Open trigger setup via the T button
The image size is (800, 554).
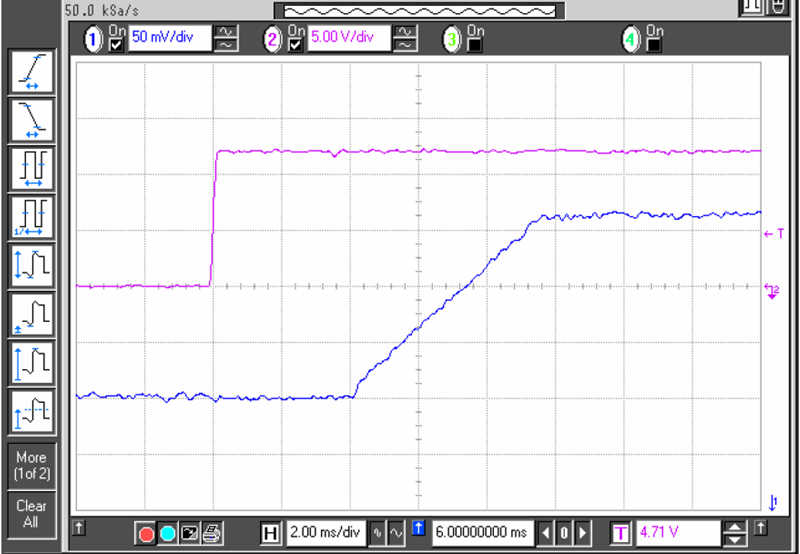tap(620, 534)
